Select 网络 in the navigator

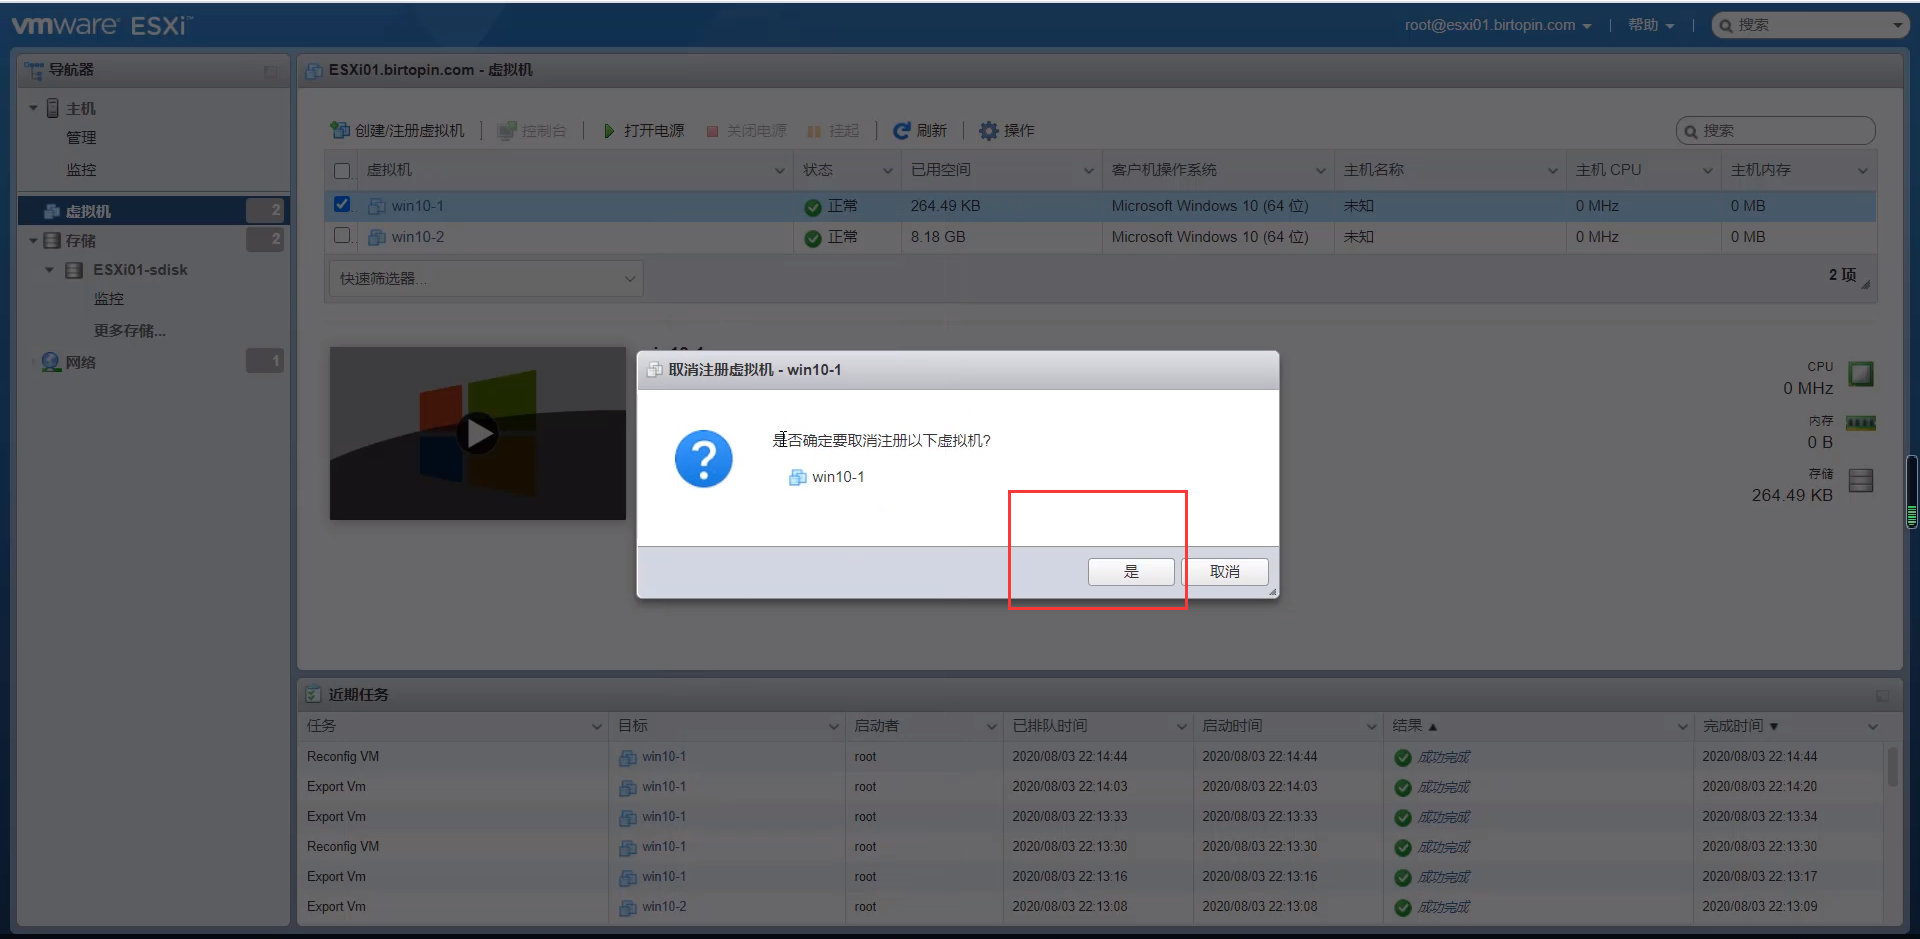81,362
